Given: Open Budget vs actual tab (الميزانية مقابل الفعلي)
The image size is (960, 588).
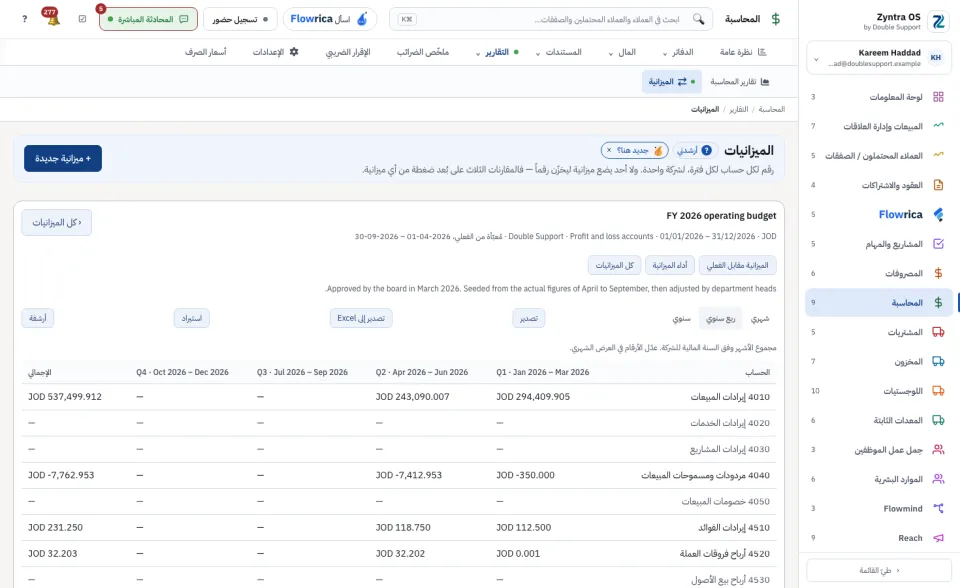Looking at the screenshot, I should tap(737, 265).
